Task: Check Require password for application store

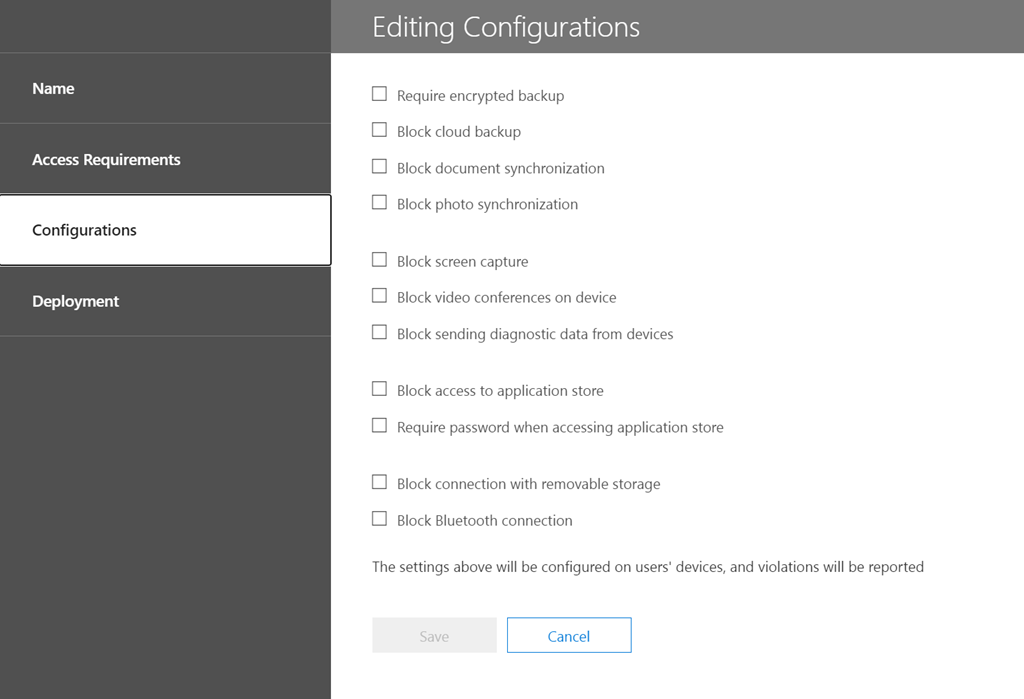Action: point(379,426)
